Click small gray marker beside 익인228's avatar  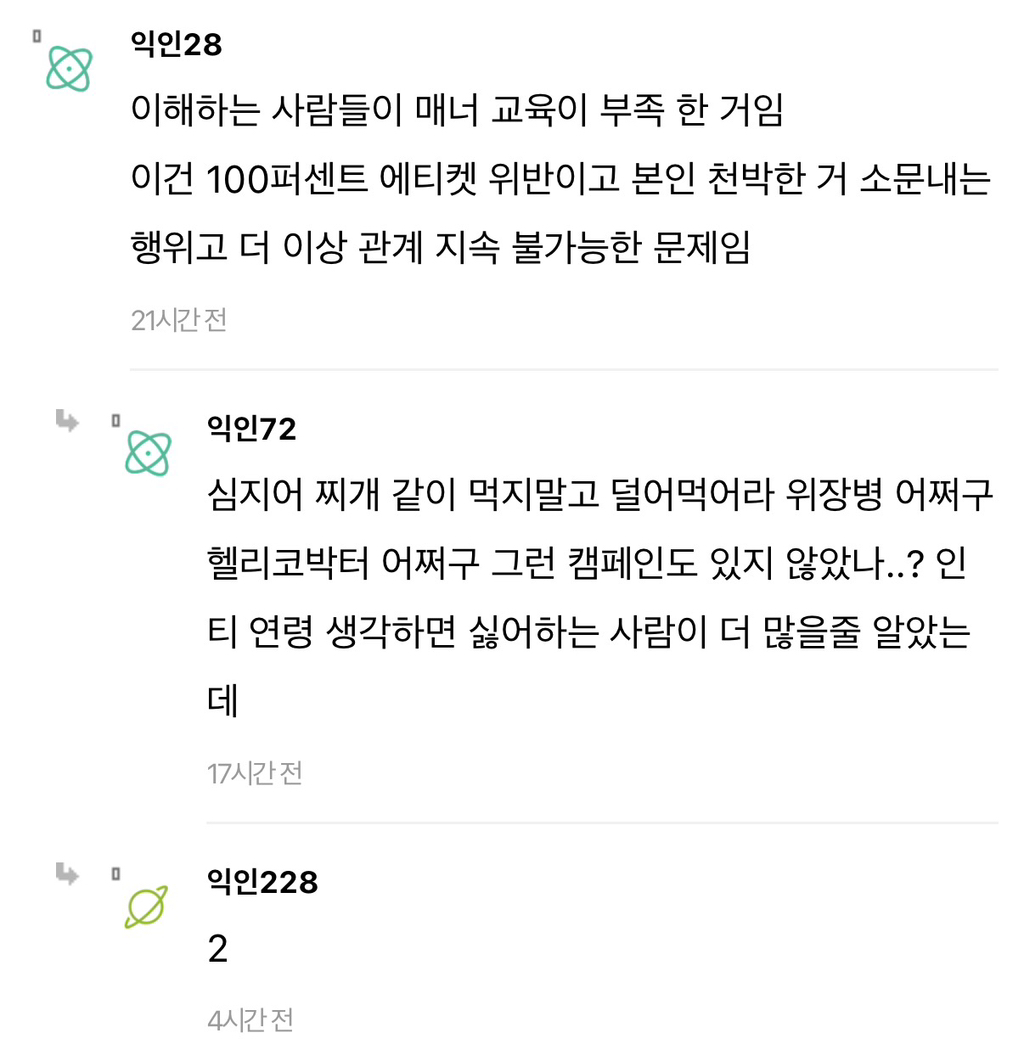point(116,874)
